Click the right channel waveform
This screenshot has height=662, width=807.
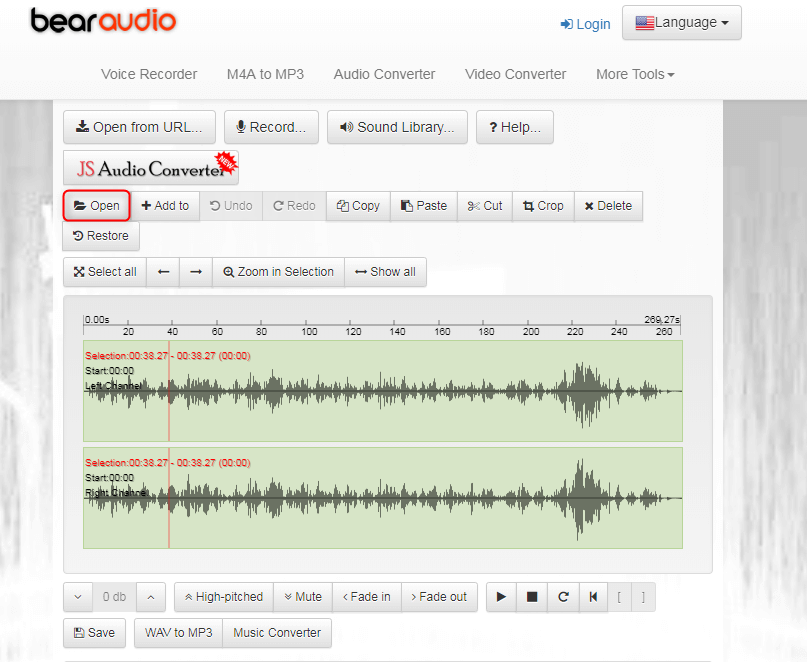coord(383,498)
